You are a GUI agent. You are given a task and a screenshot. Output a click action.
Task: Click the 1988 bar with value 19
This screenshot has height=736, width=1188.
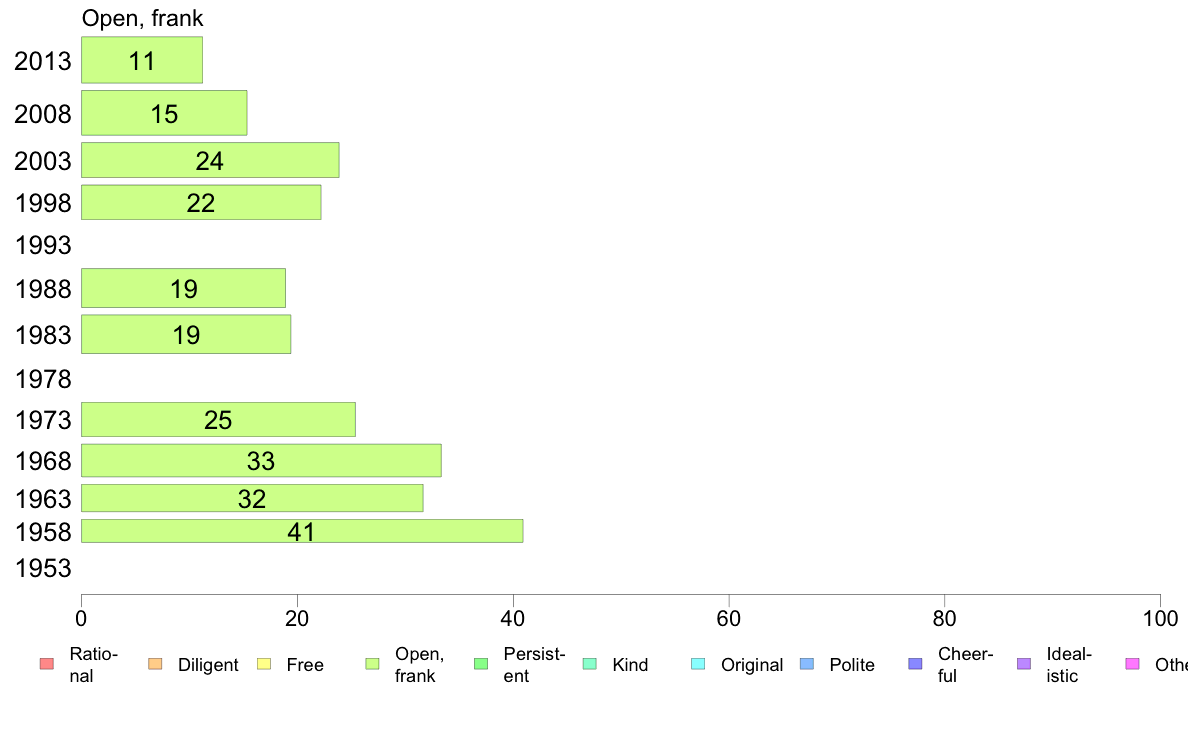(183, 288)
